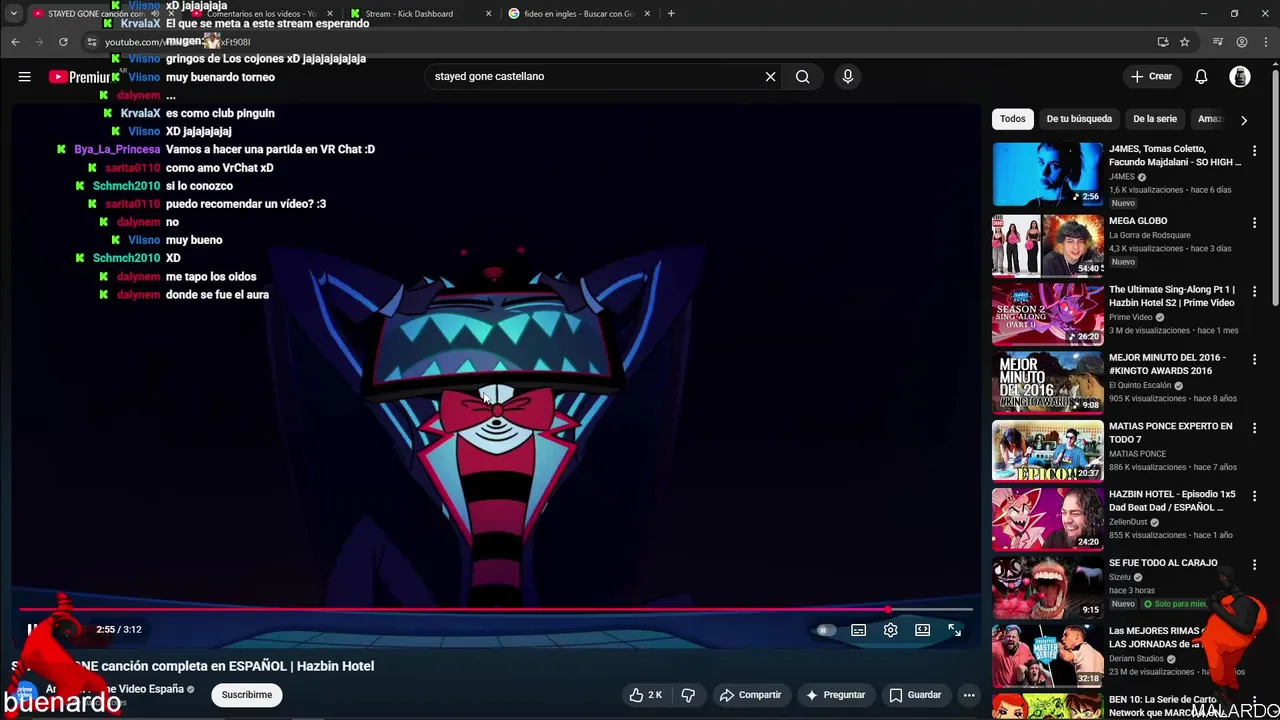Open options menu for the SO HIGH video

click(1254, 151)
